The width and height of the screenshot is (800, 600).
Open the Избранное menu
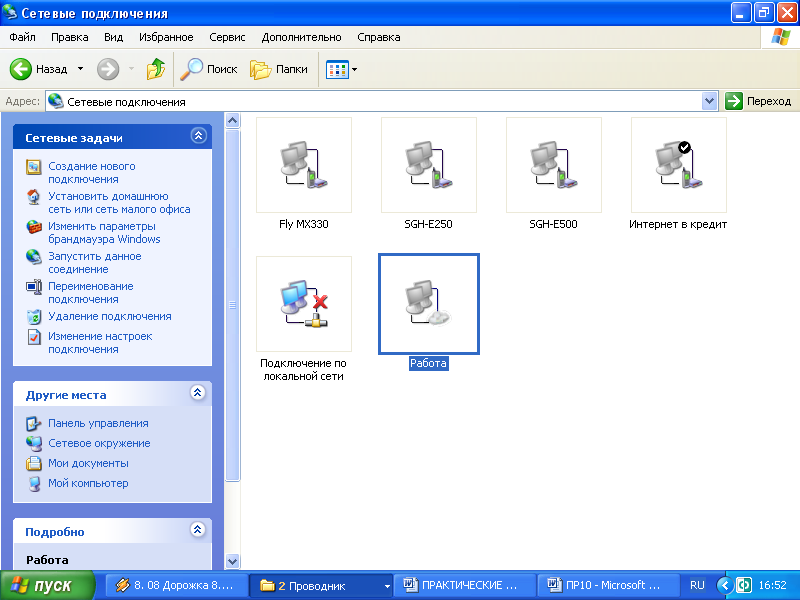[166, 37]
